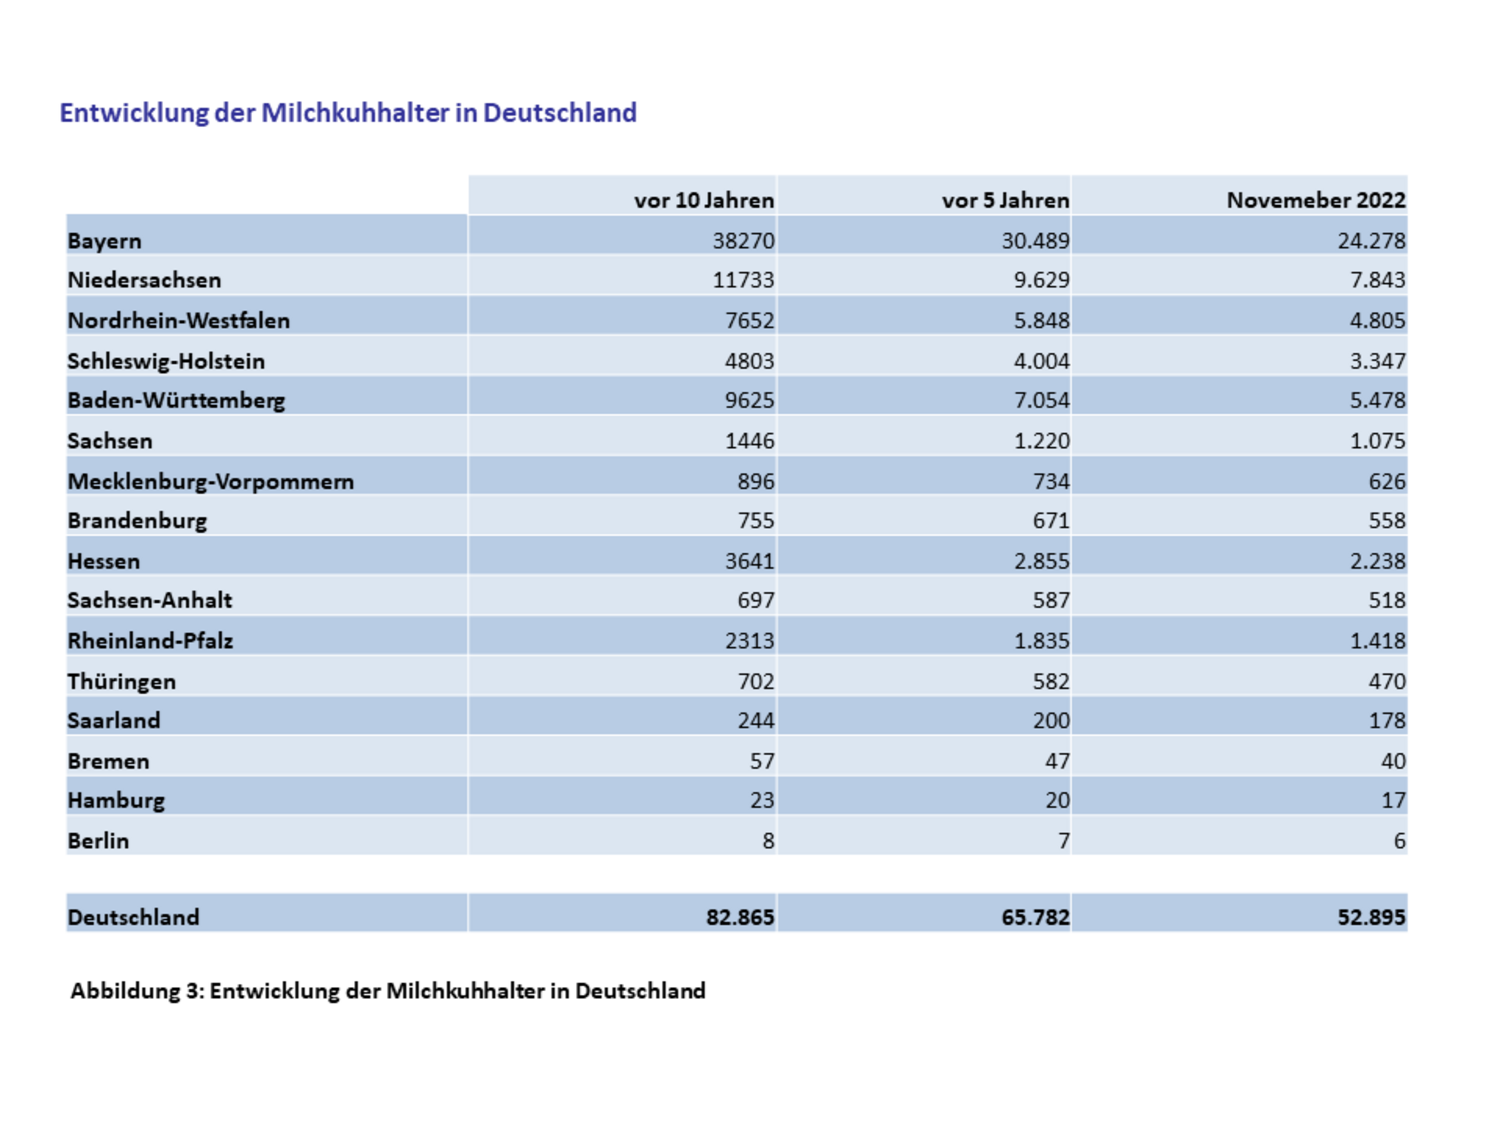1500x1125 pixels.
Task: Click the Sachsen-Anhalt row label
Action: (x=150, y=600)
